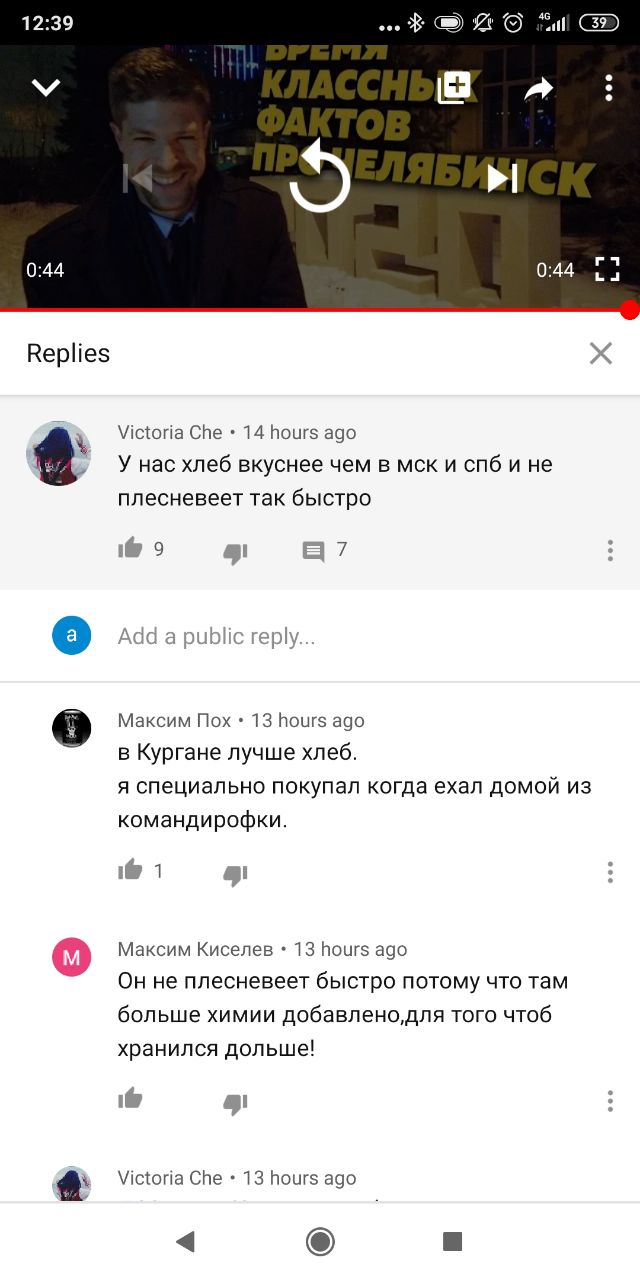
Task: Open options for Максим Пох's reply
Action: click(610, 872)
